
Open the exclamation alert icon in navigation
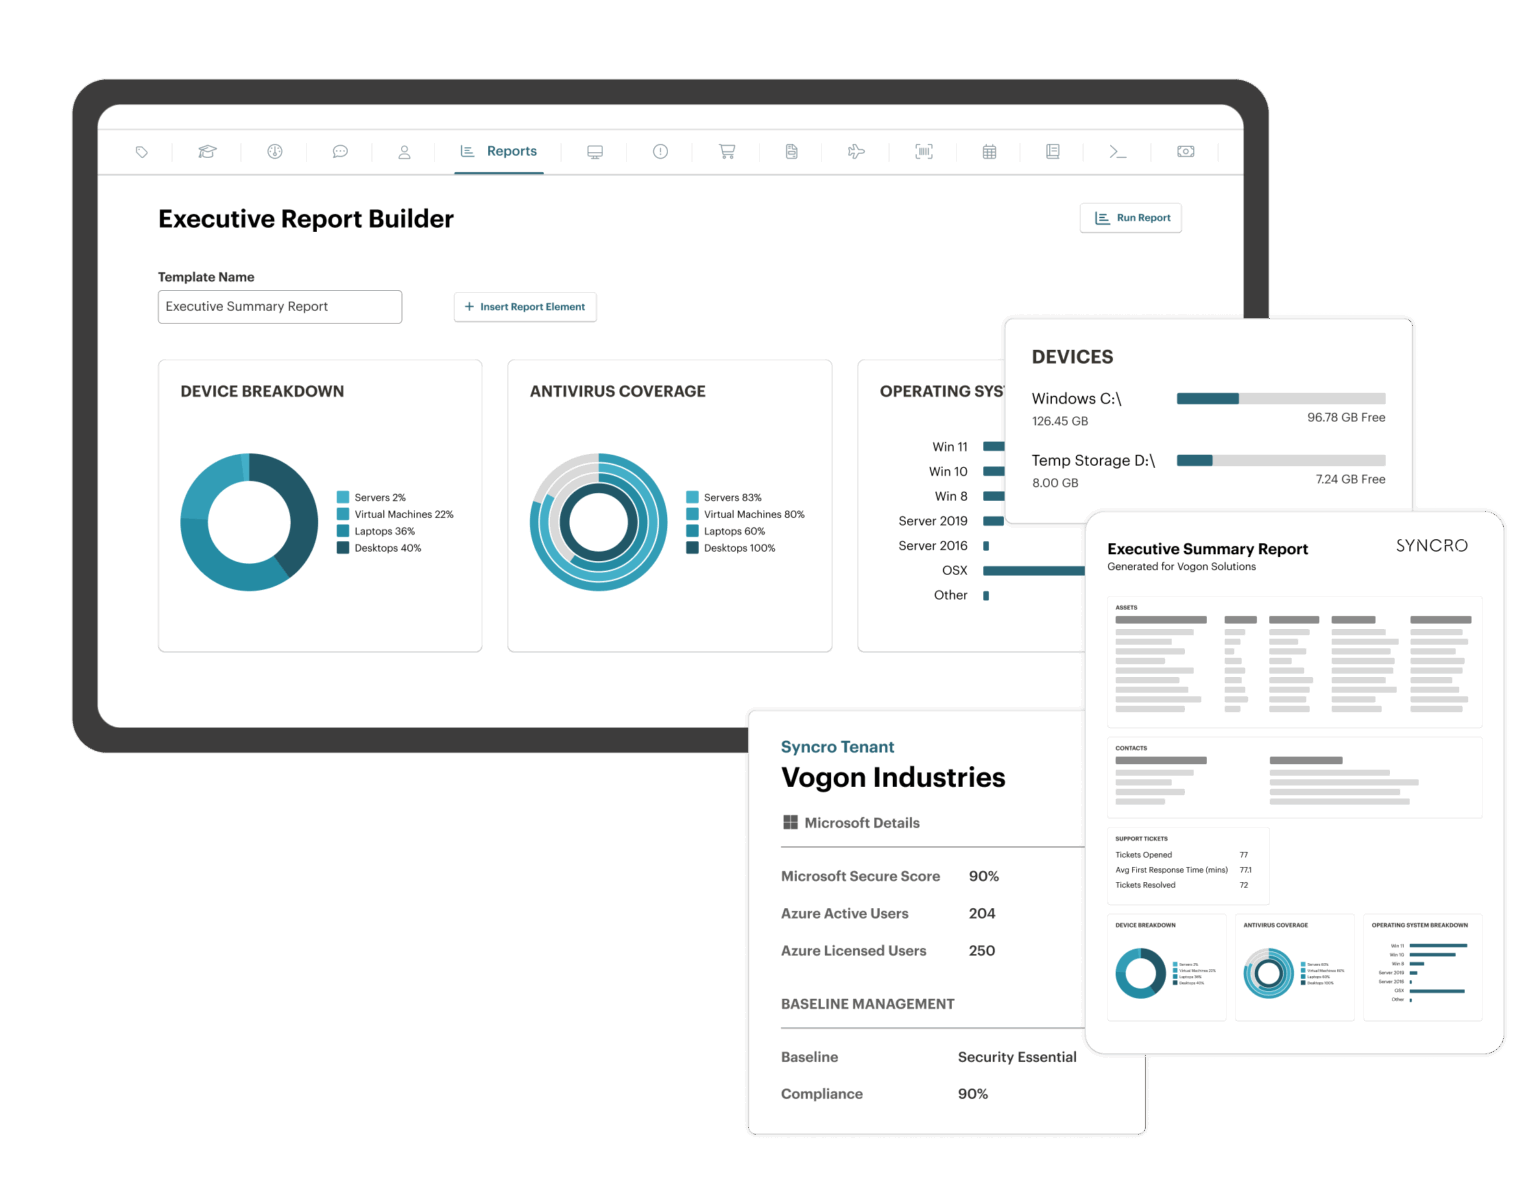click(x=660, y=152)
